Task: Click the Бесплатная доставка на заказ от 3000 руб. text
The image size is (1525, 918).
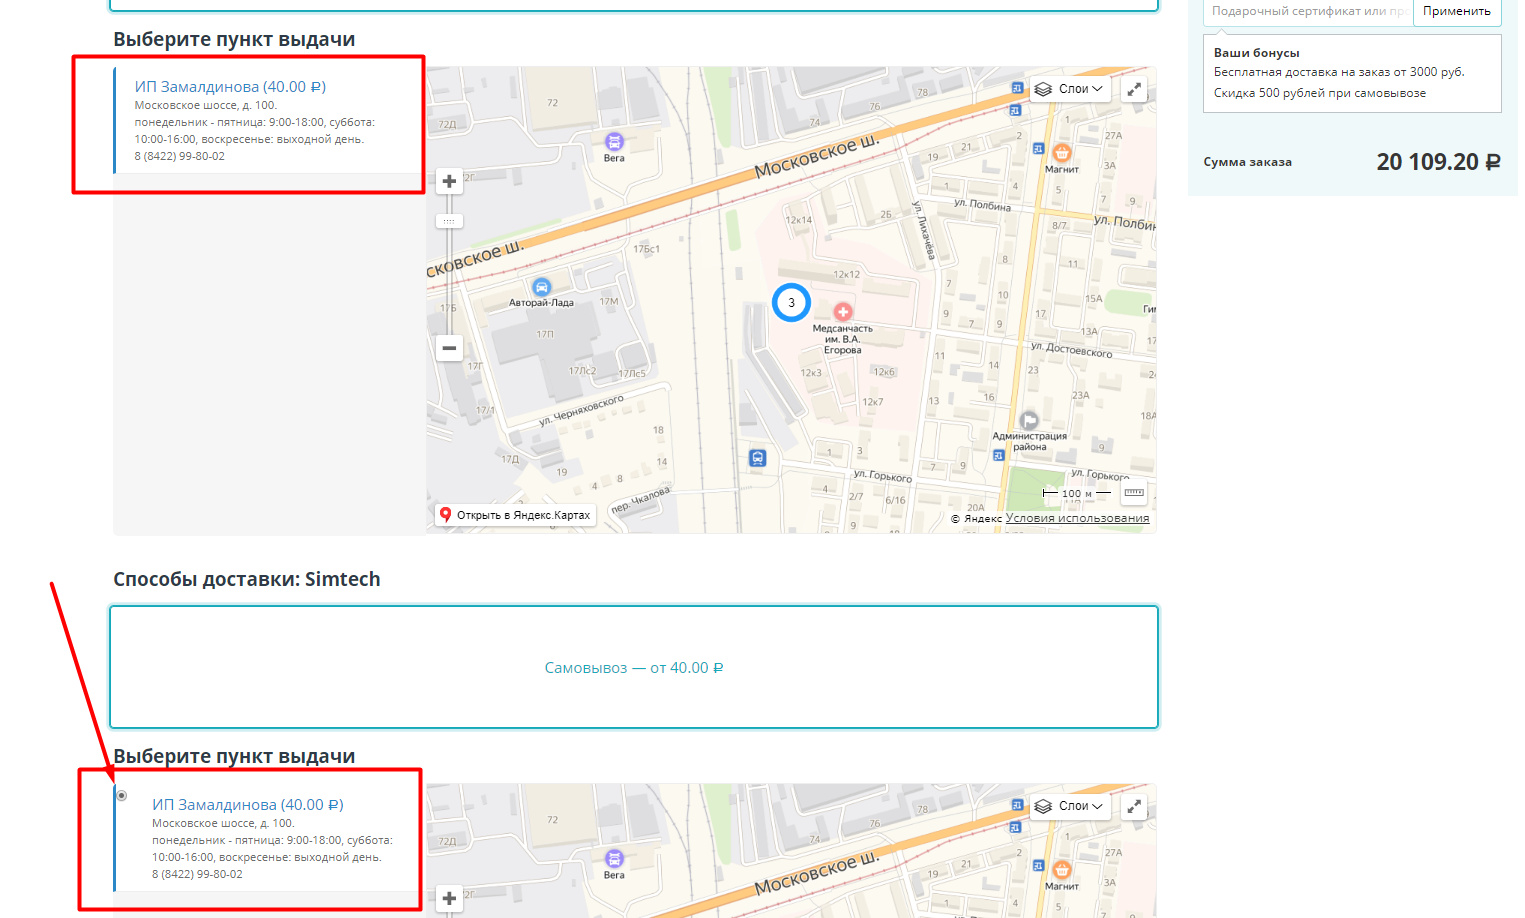Action: (1339, 72)
